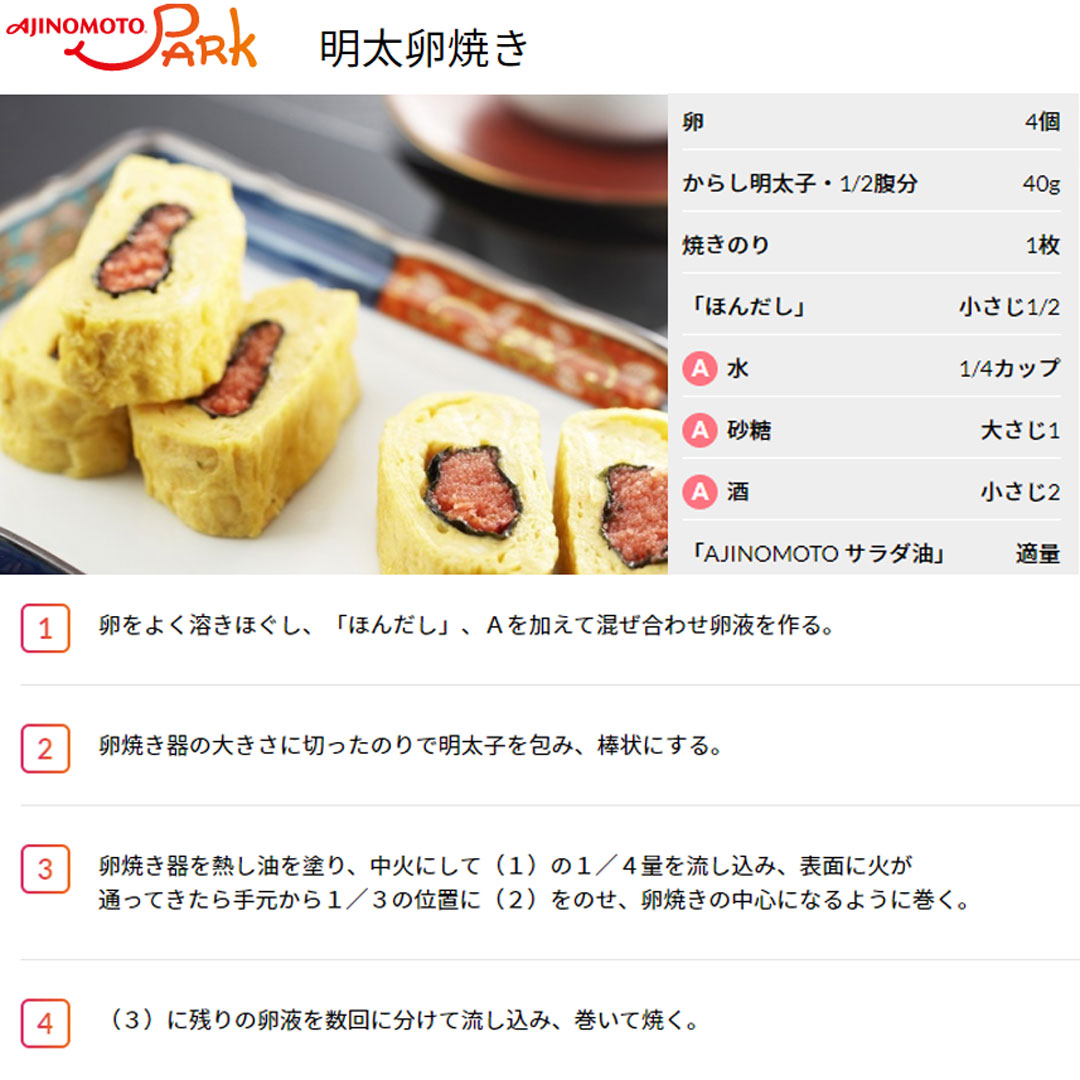The image size is (1080, 1080).
Task: Click the A badge beside 水
Action: [x=700, y=368]
